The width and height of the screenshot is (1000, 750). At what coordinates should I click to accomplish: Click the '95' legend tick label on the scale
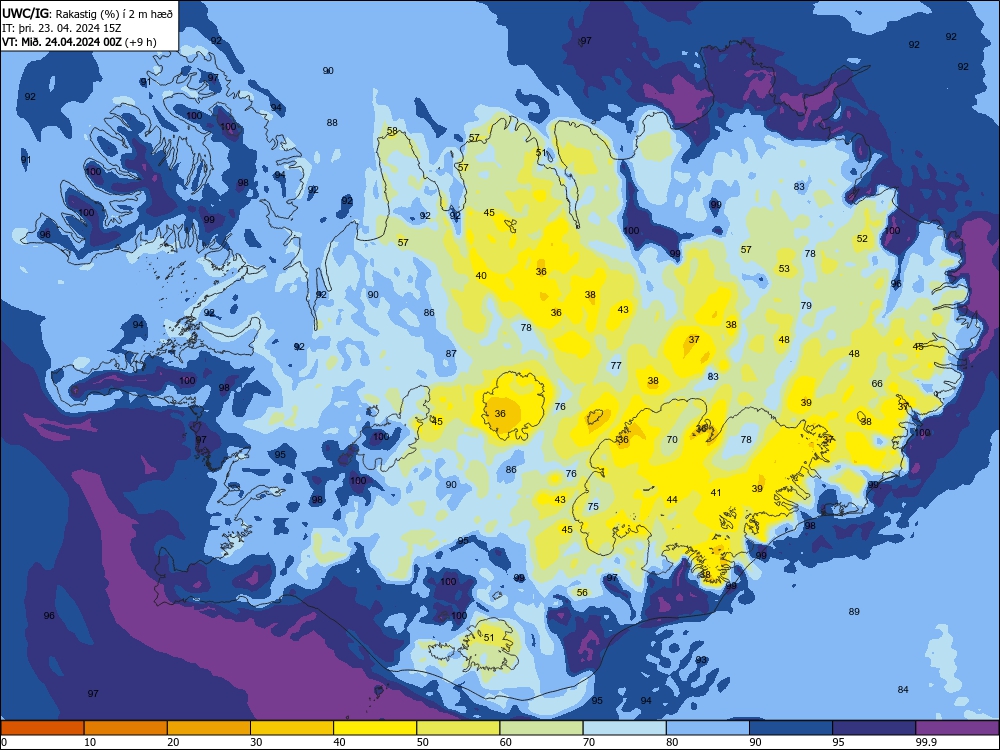point(839,742)
